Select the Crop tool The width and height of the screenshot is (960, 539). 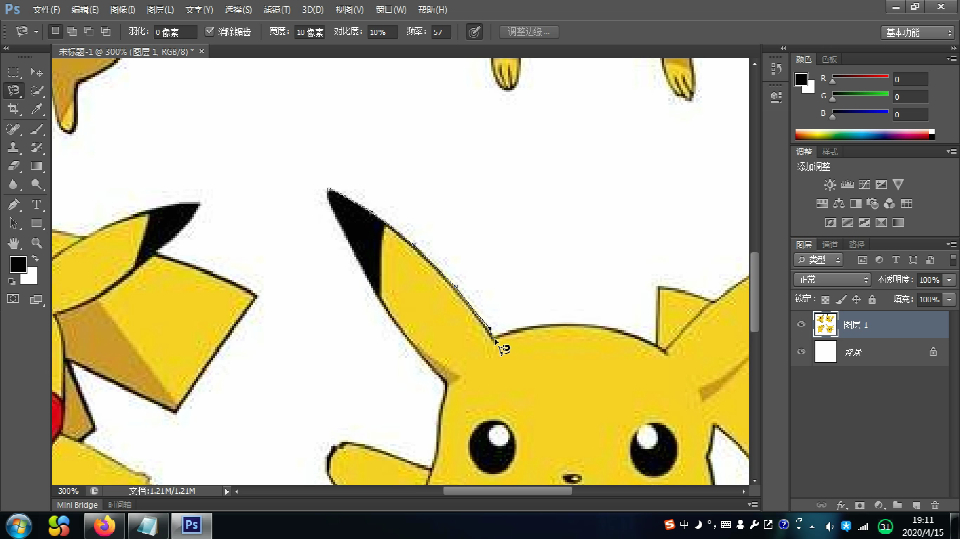pyautogui.click(x=14, y=109)
